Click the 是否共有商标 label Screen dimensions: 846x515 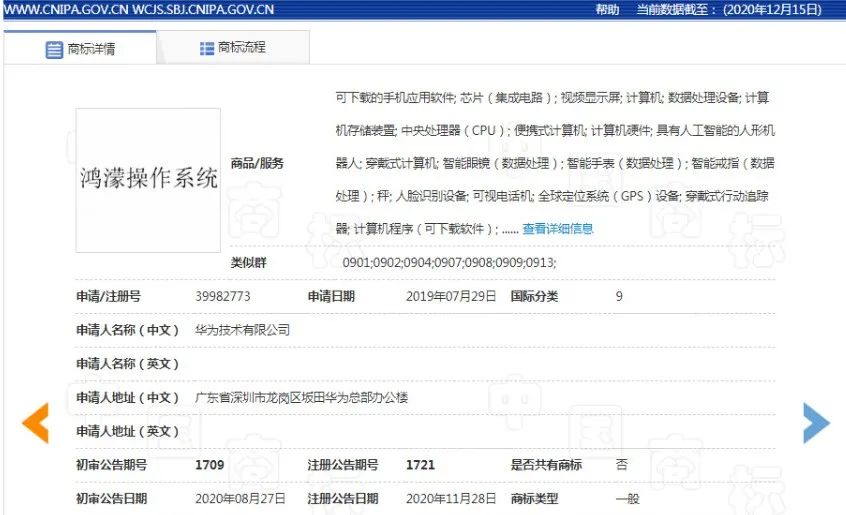547,465
